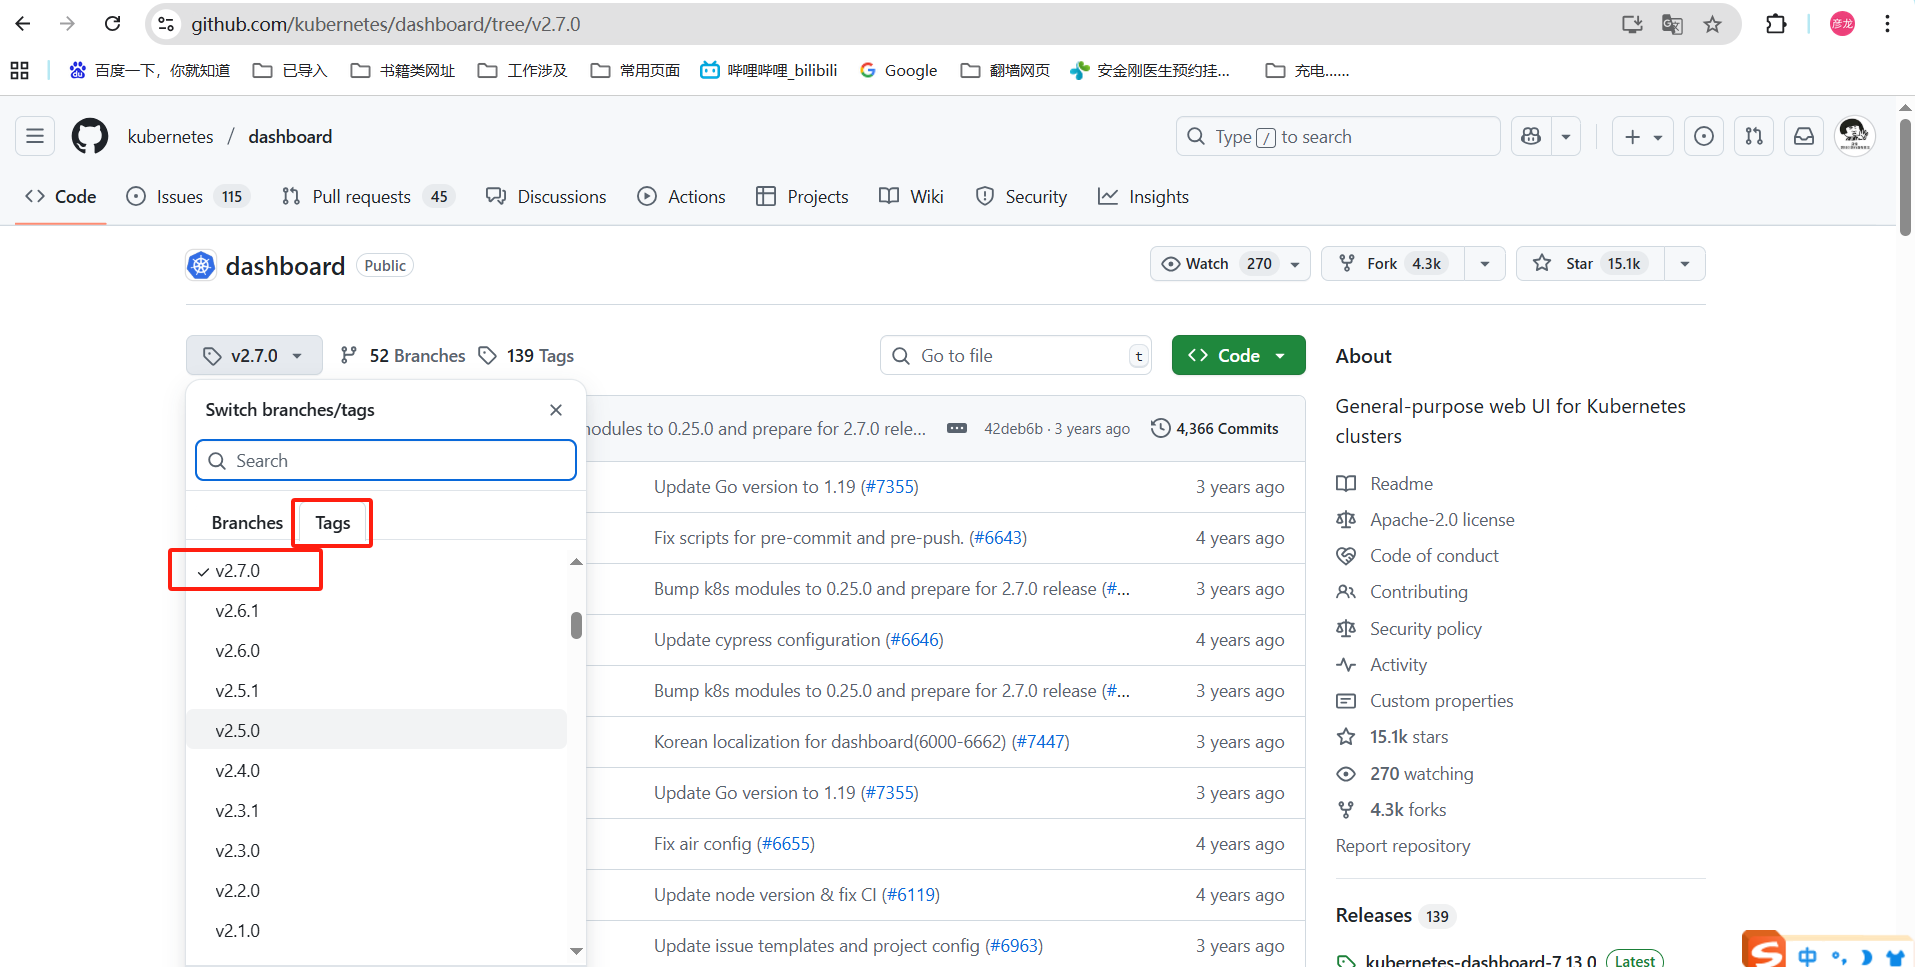Viewport: 1915px width, 967px height.
Task: Open the pull requests shortcut icon in header
Action: (1754, 136)
